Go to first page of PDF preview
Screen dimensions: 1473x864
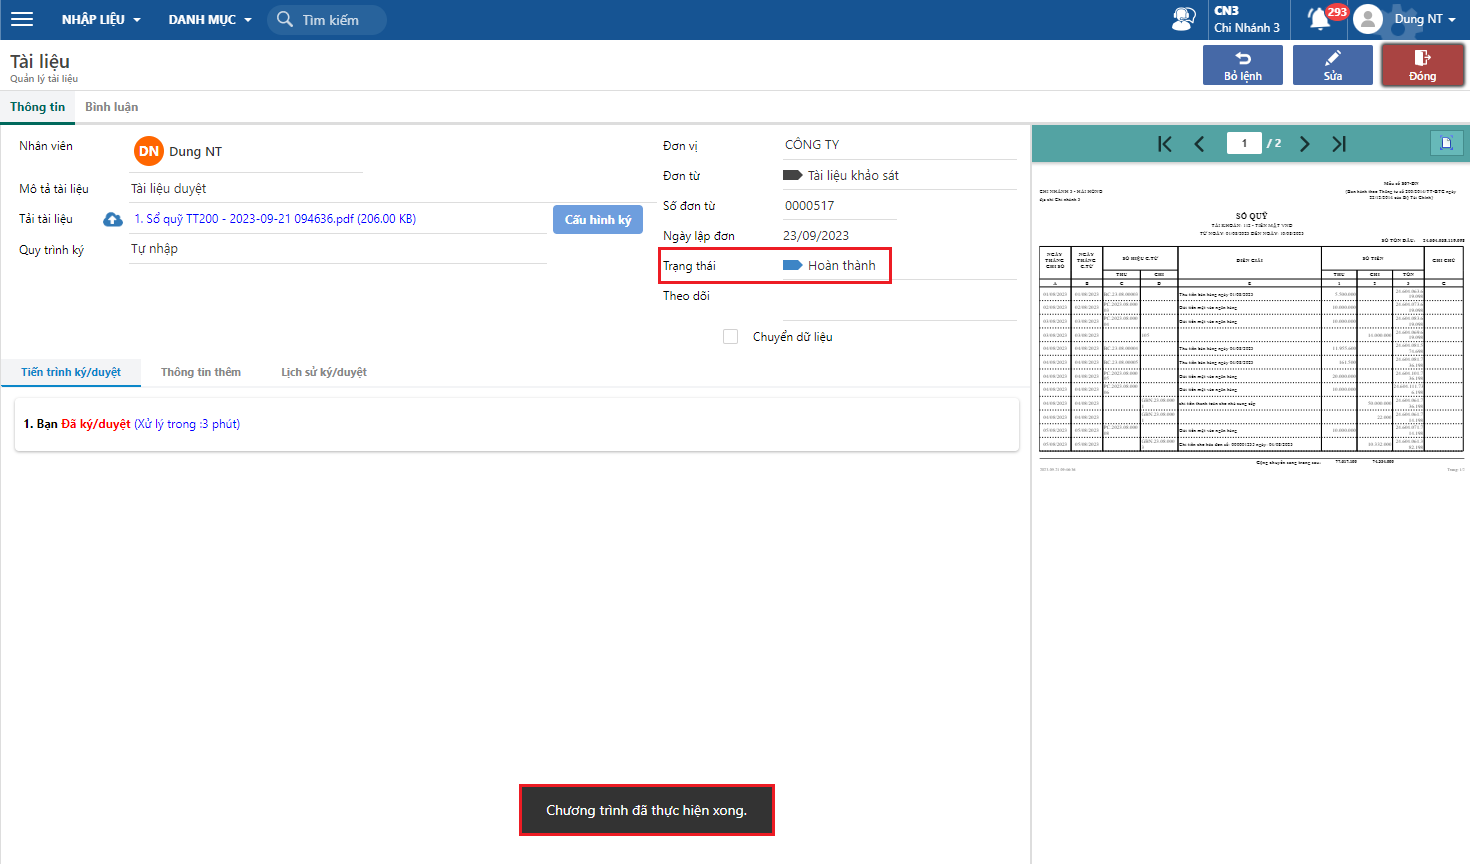pyautogui.click(x=1165, y=144)
